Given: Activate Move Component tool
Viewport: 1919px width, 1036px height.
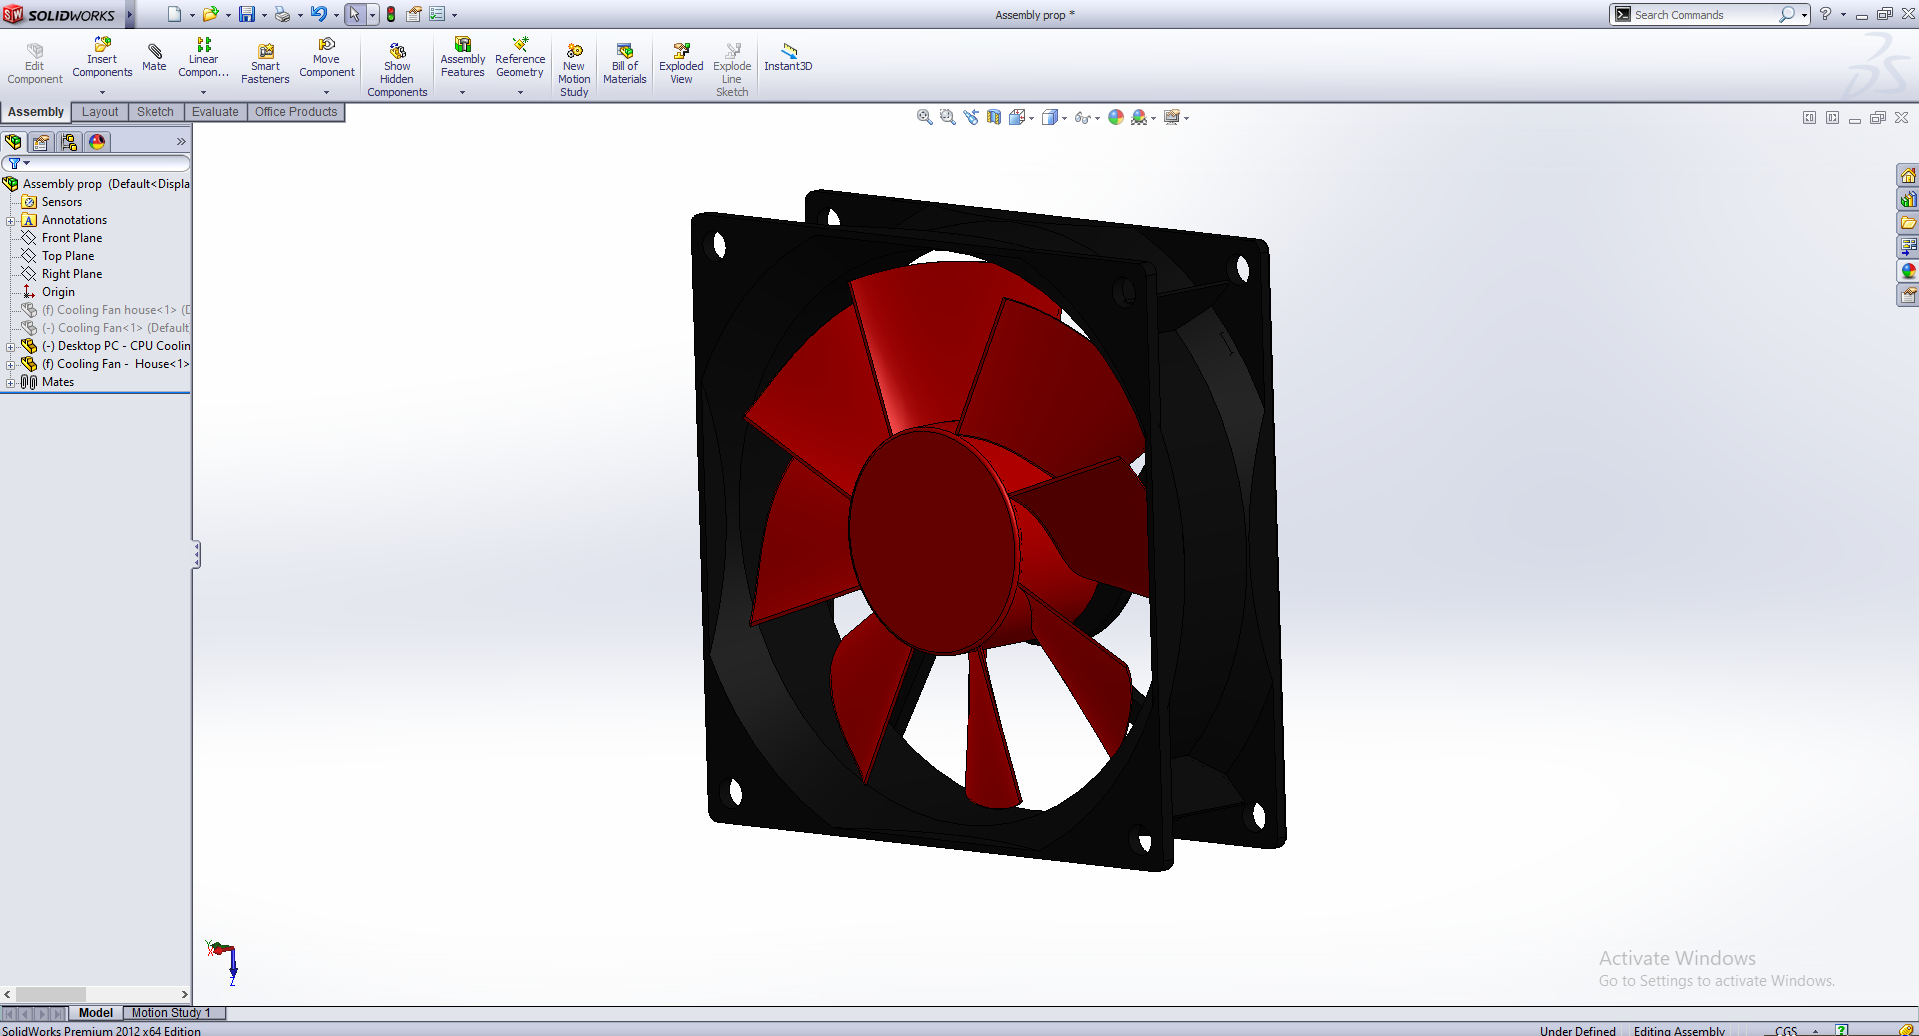Looking at the screenshot, I should 327,58.
